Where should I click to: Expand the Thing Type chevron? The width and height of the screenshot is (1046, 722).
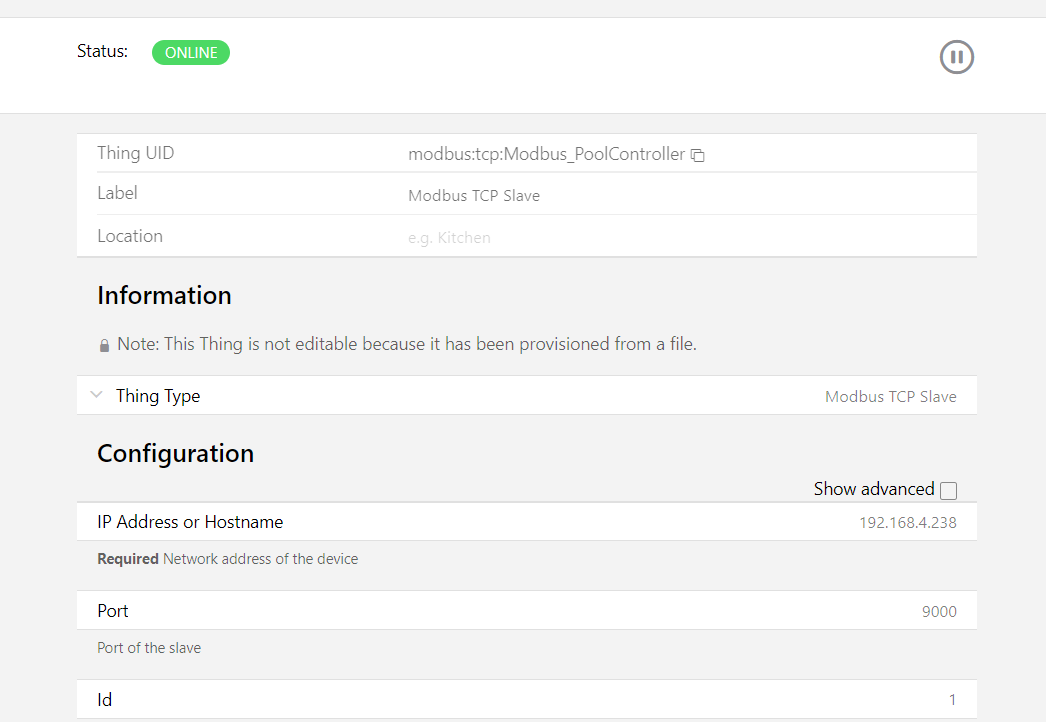[96, 395]
